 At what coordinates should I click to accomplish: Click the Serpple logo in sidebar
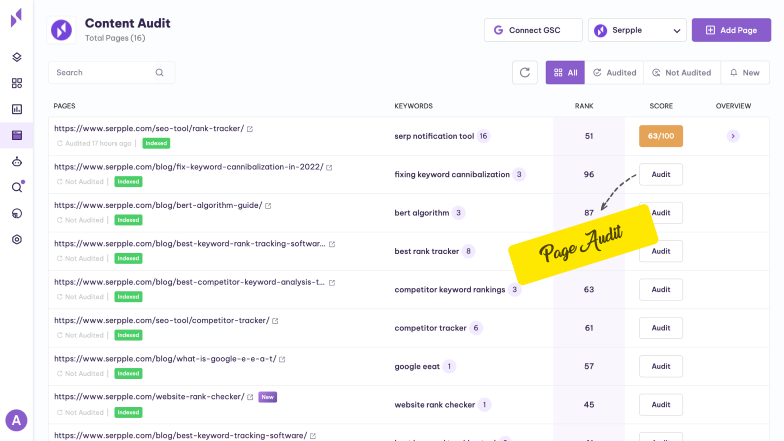click(16, 18)
